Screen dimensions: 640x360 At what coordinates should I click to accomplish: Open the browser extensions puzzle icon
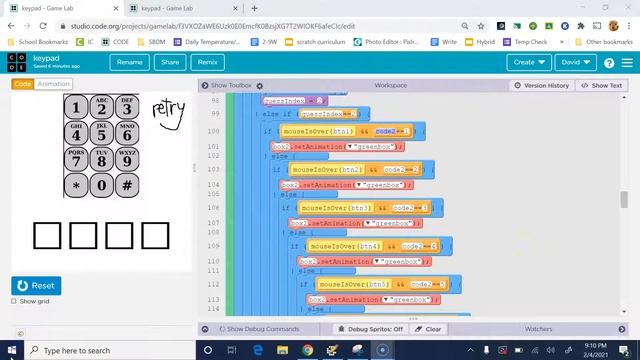(x=580, y=26)
